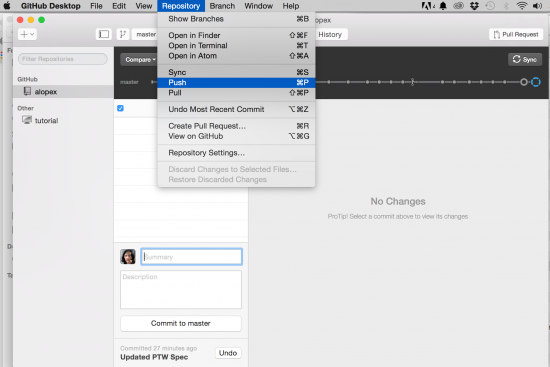Image resolution: width=550 pixels, height=367 pixels.
Task: Choose Undo Most Recent Commit
Action: pyautogui.click(x=236, y=109)
